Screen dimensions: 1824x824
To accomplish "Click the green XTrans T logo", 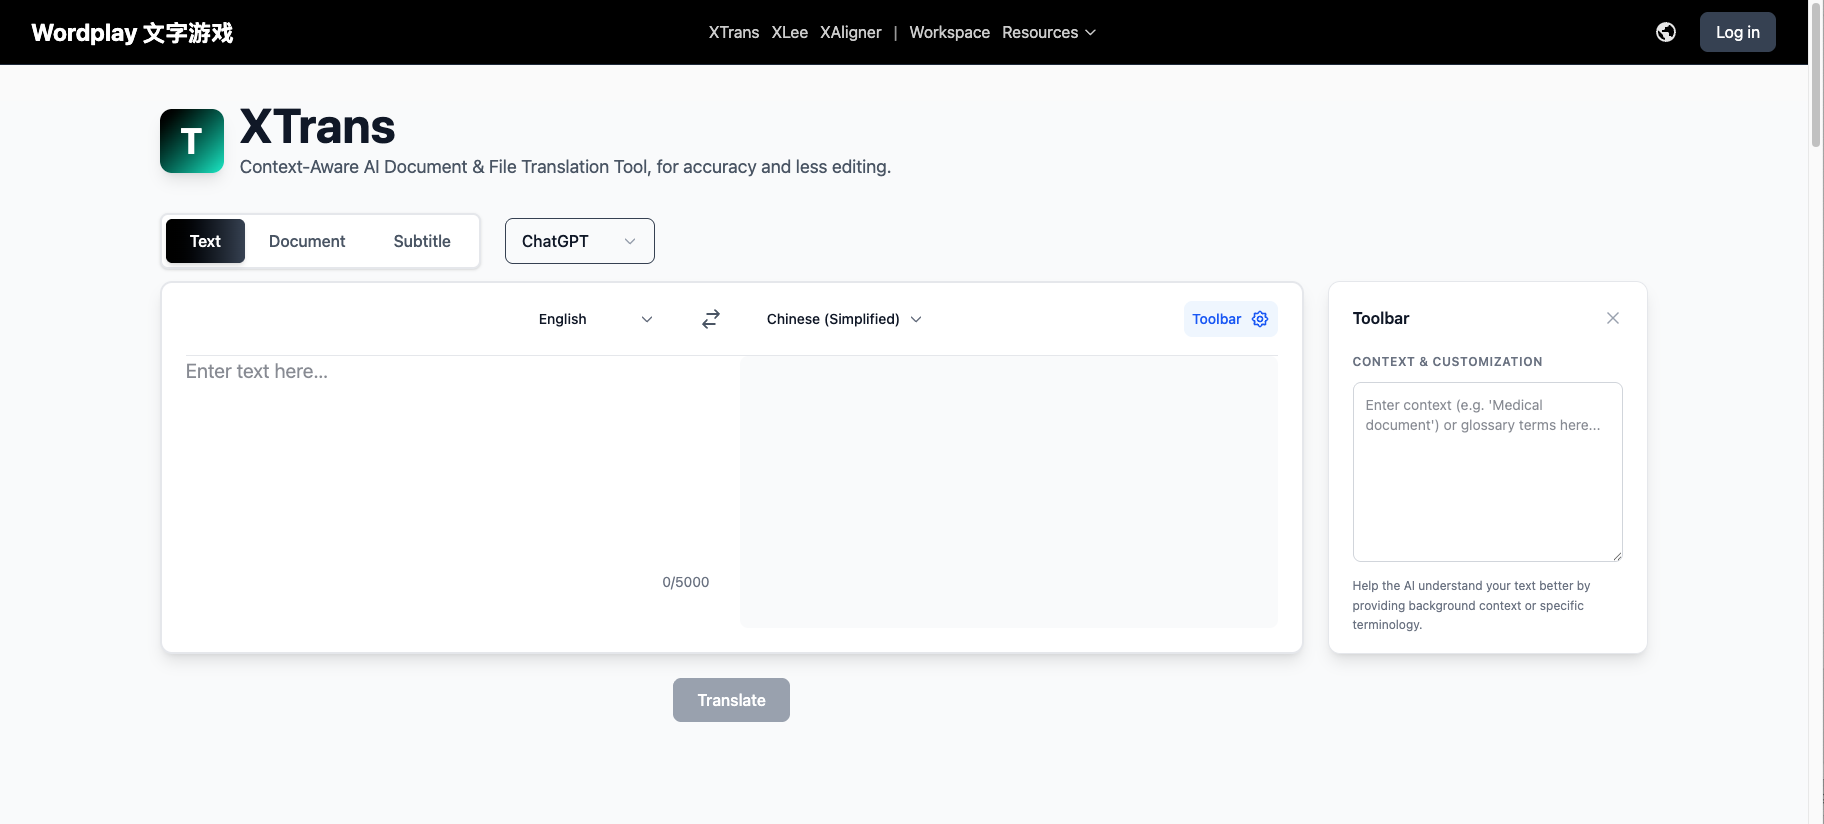I will click(192, 141).
